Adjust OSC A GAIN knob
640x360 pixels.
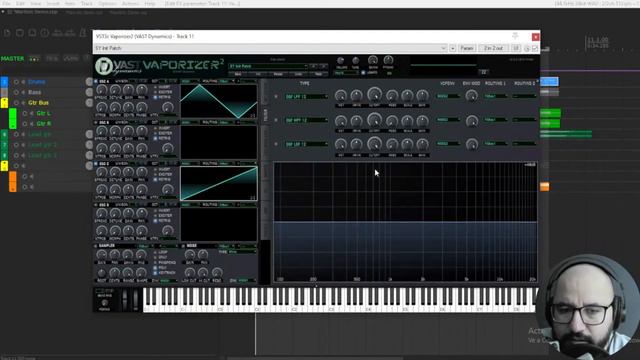coord(129,90)
